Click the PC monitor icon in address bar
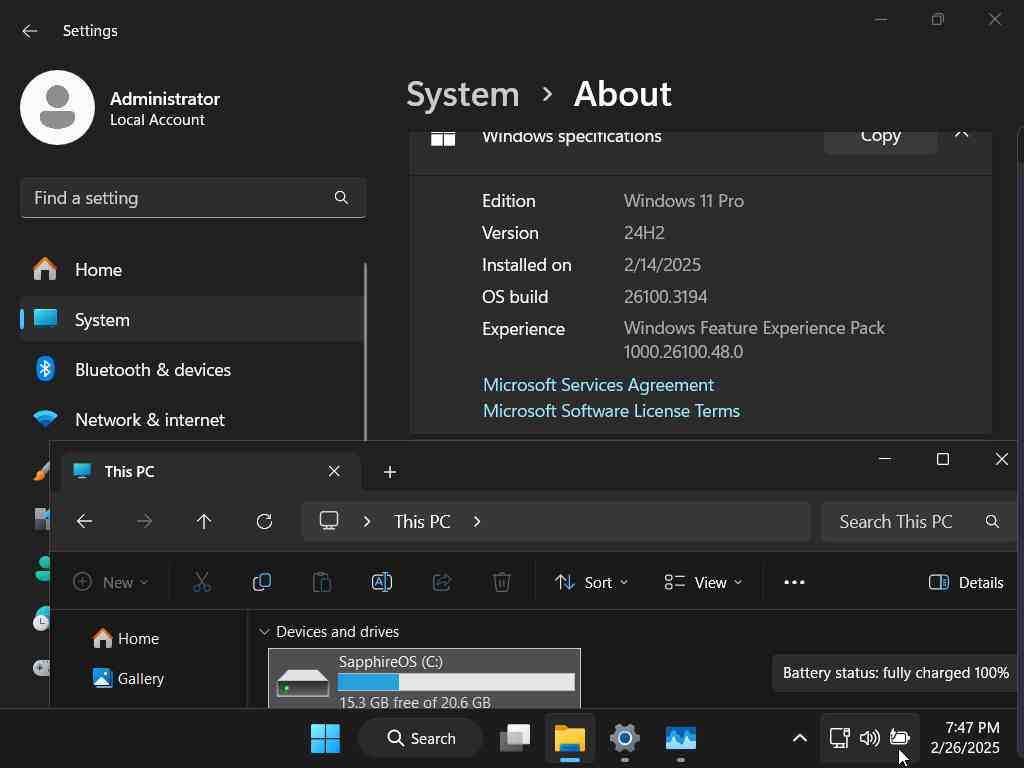This screenshot has width=1024, height=768. coord(328,520)
